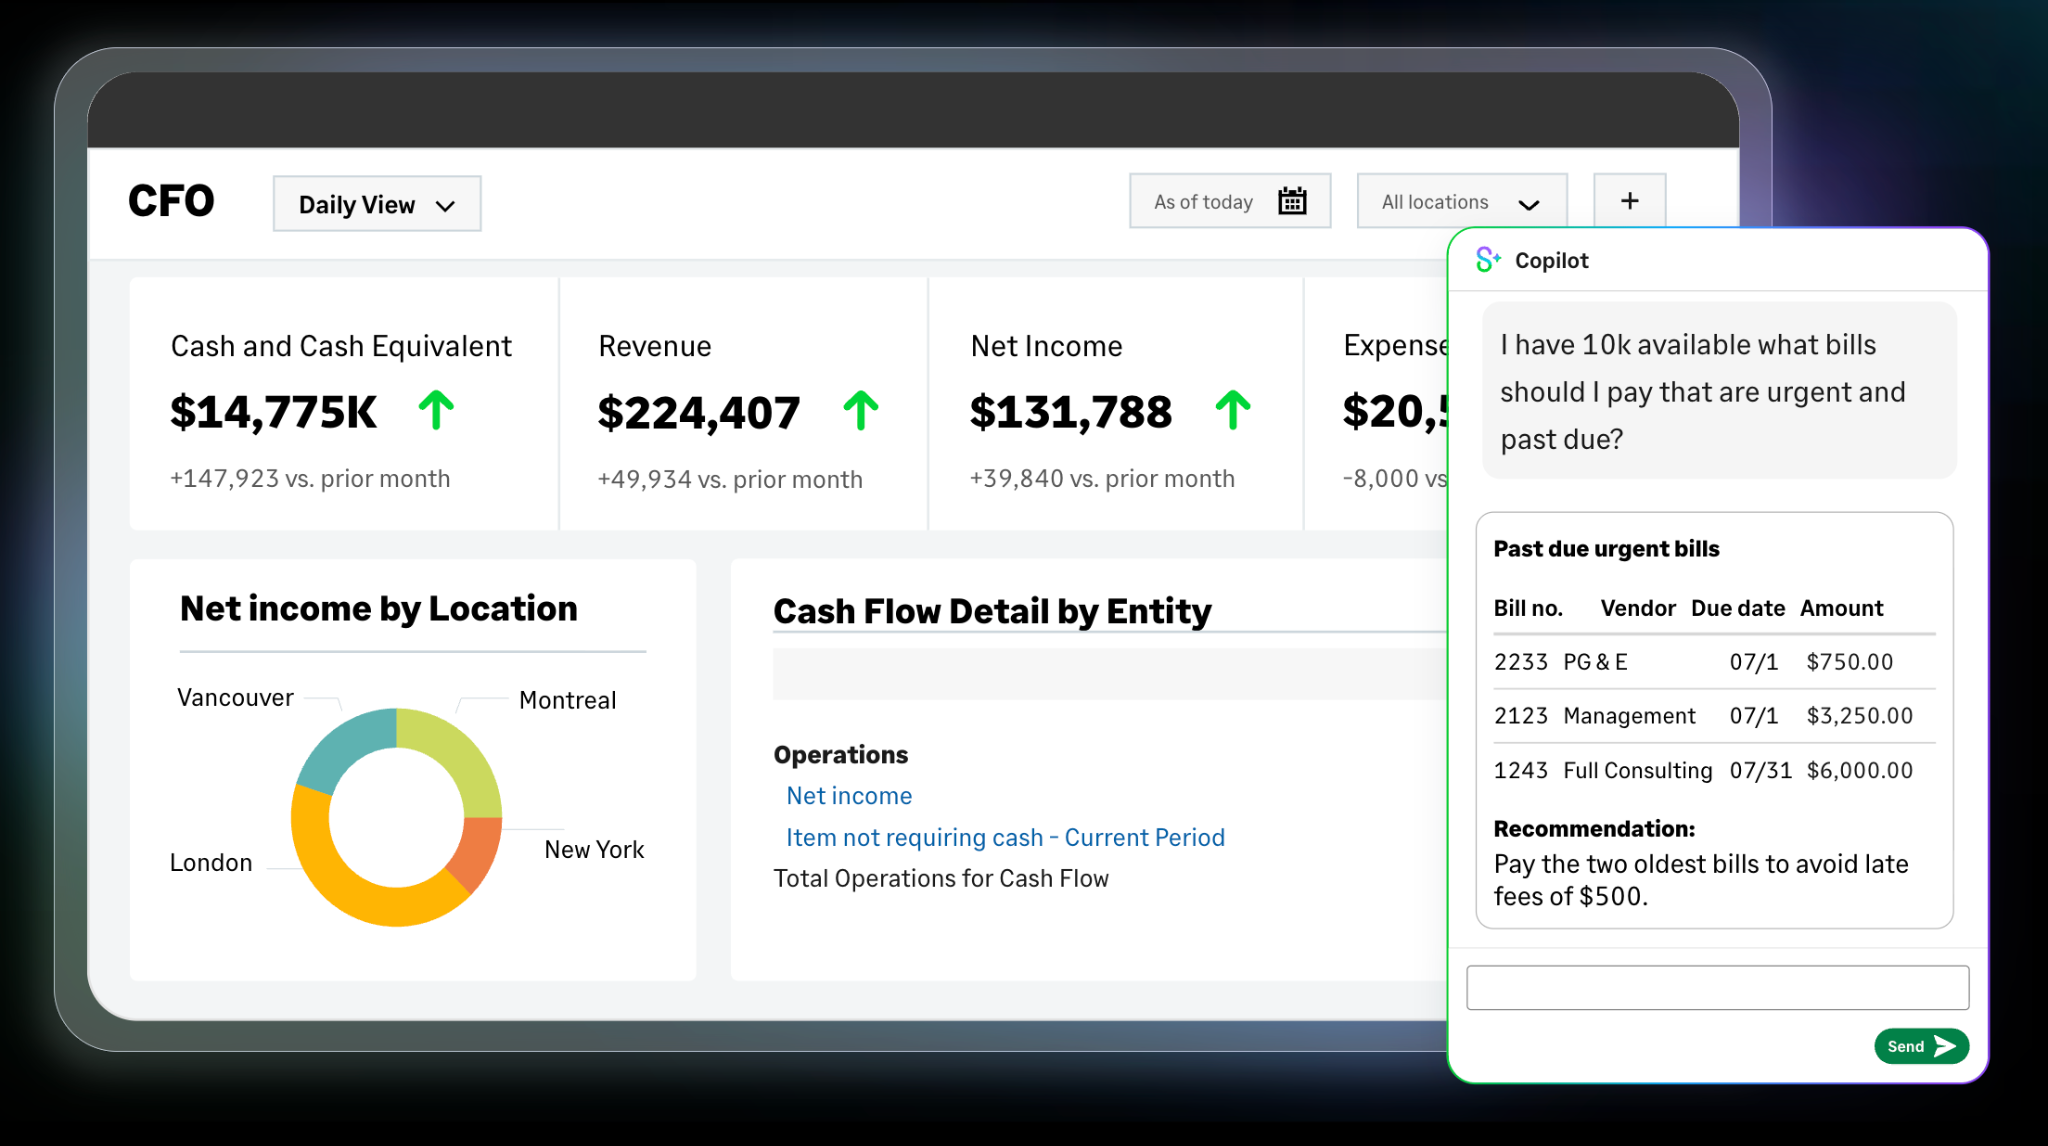Click the green arrow next to $14,775K
2048x1146 pixels.
click(436, 410)
